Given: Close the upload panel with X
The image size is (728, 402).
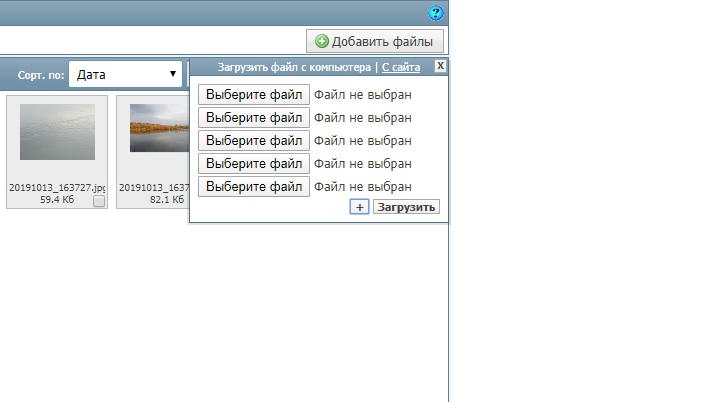Looking at the screenshot, I should (440, 66).
